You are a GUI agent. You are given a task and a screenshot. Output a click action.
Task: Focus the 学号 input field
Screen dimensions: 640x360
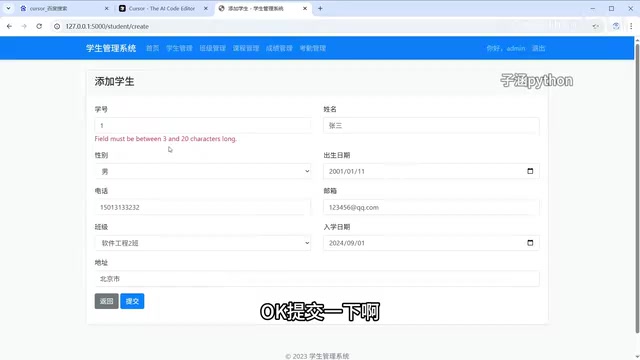(203, 125)
